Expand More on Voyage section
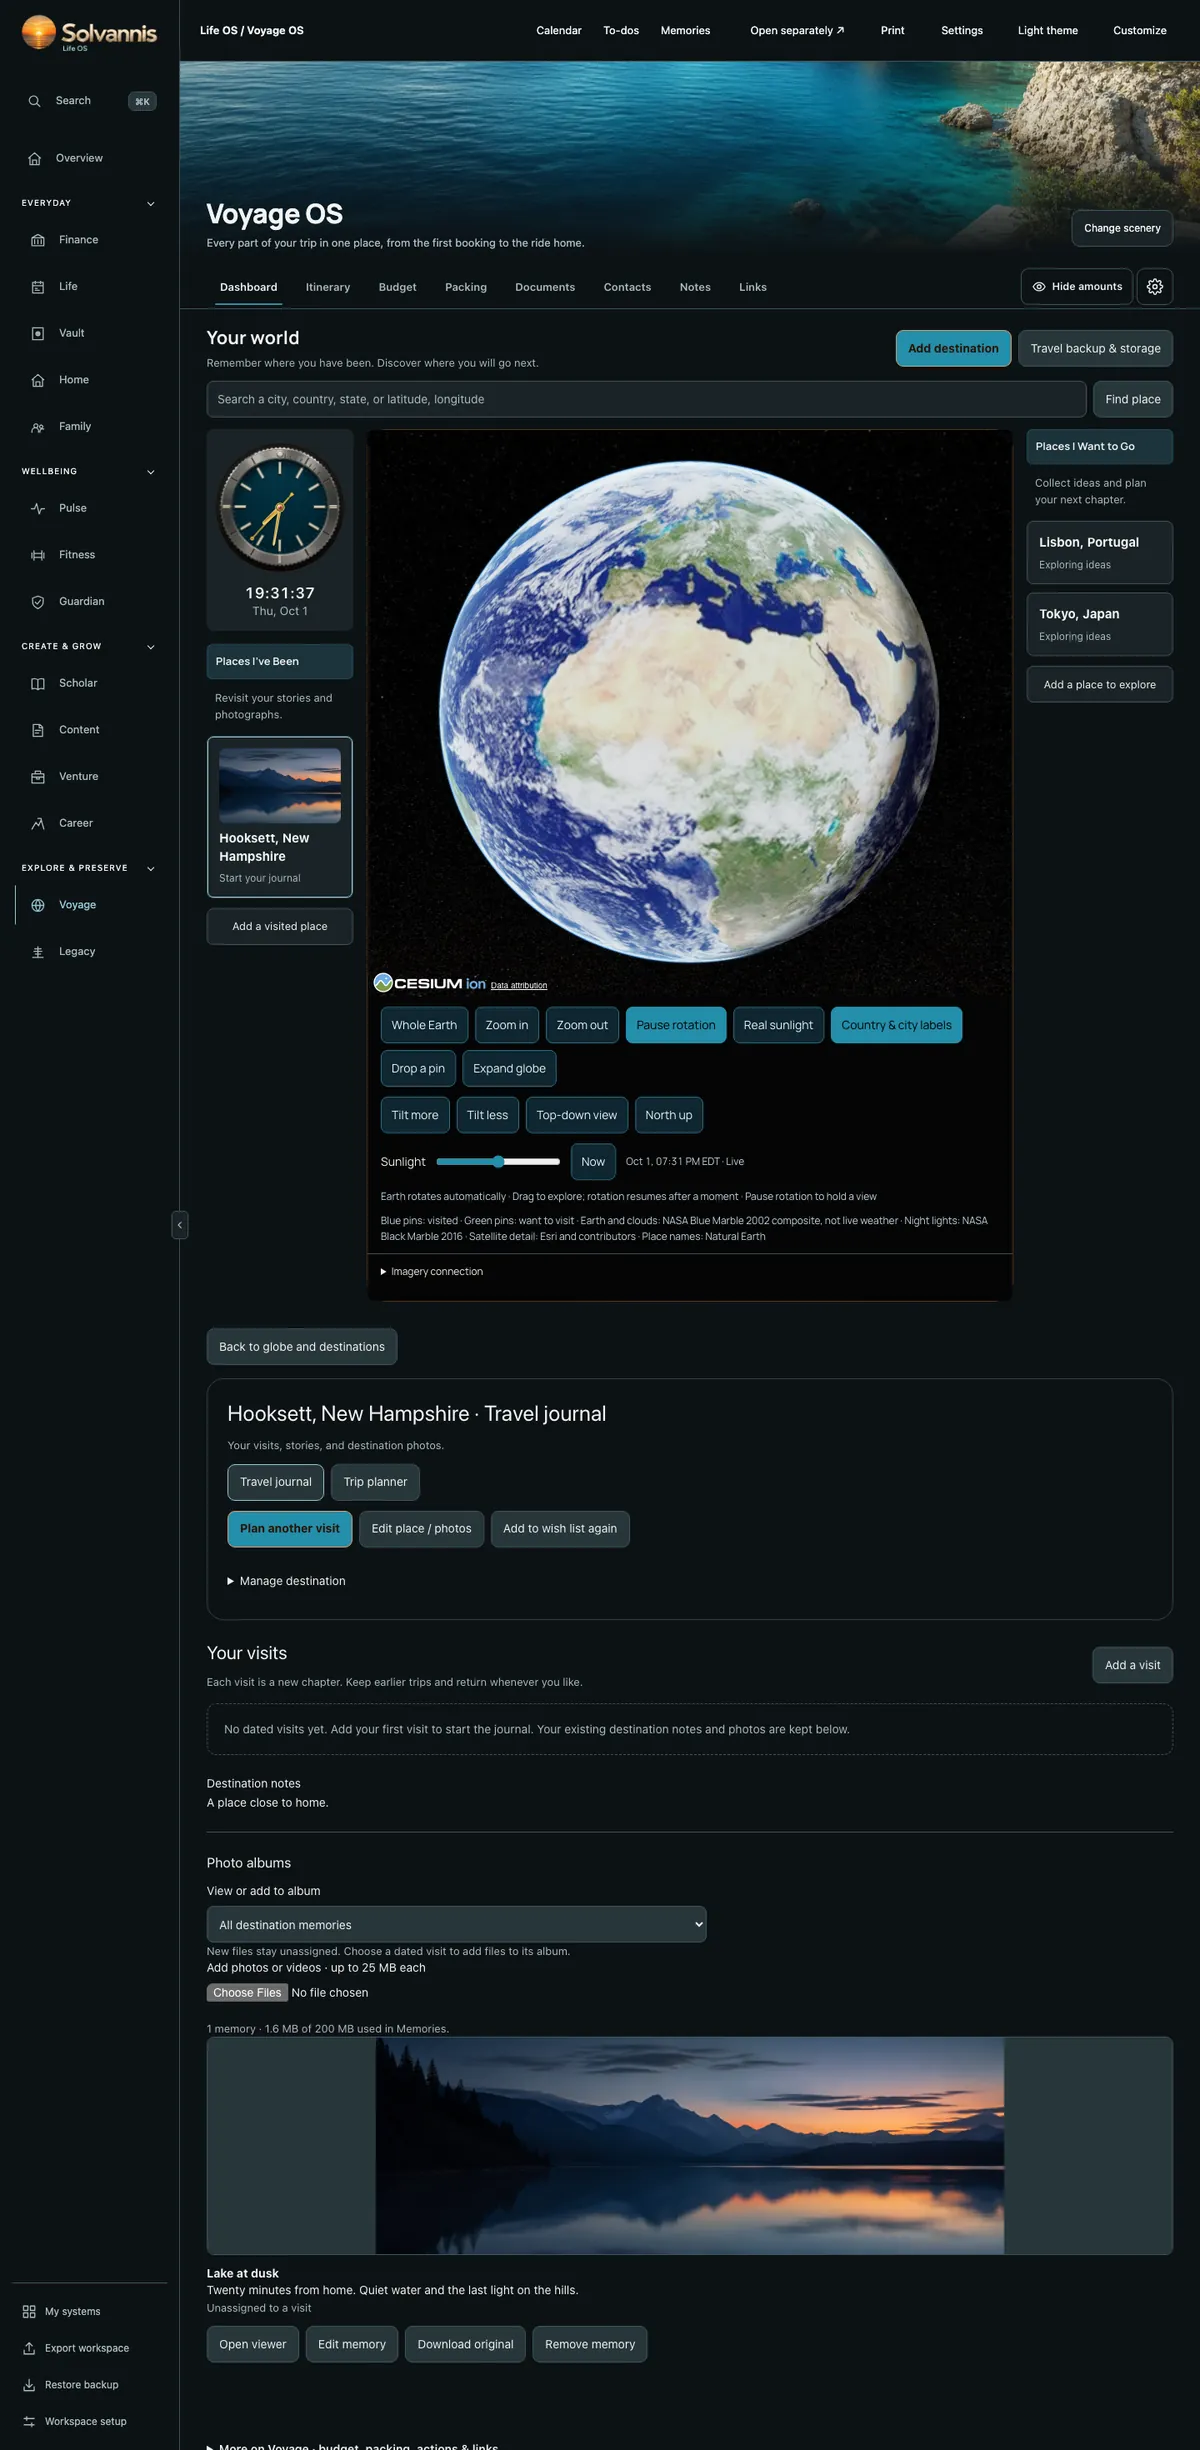 (x=353, y=2446)
